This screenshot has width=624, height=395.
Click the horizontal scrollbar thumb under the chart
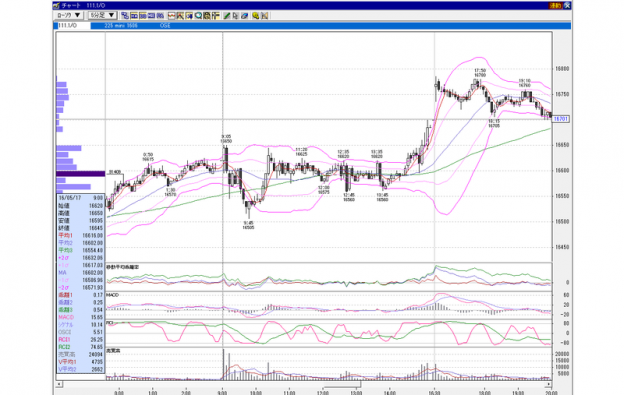(342, 384)
